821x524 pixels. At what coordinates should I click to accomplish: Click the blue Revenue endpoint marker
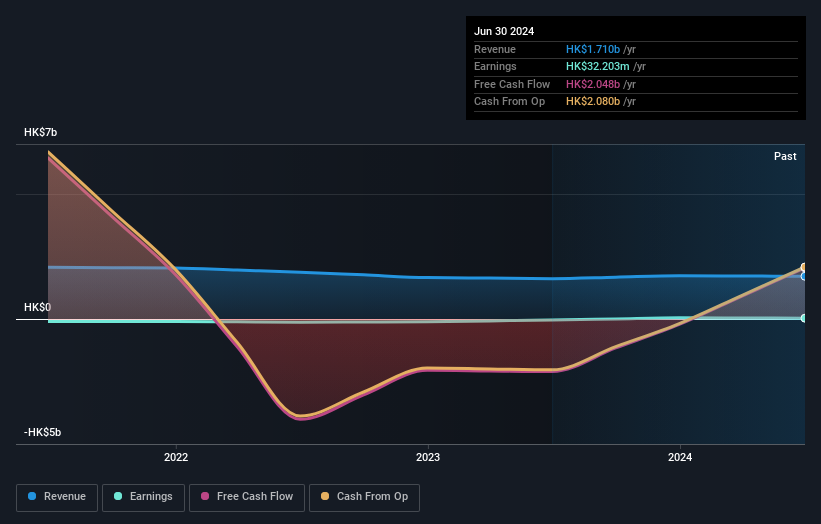(x=804, y=276)
